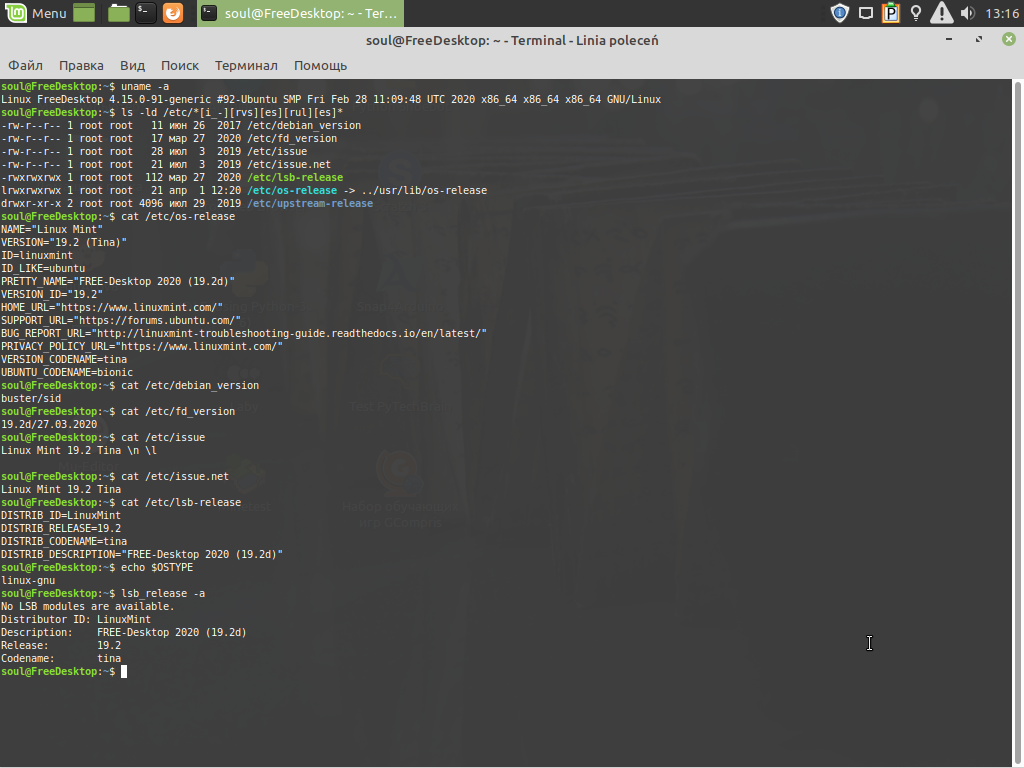Launch Firefox from the panel
This screenshot has height=768, width=1024.
pyautogui.click(x=173, y=13)
